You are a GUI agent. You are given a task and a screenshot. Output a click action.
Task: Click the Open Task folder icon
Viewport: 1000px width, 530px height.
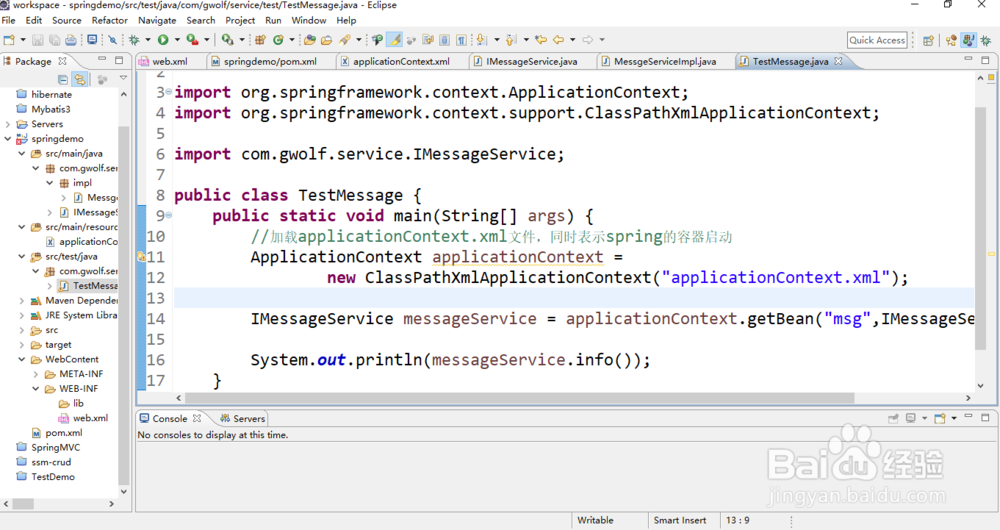tap(327, 40)
